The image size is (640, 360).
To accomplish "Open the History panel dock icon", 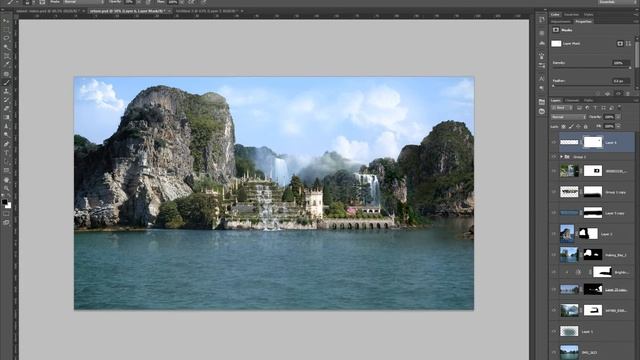I will 542,20.
